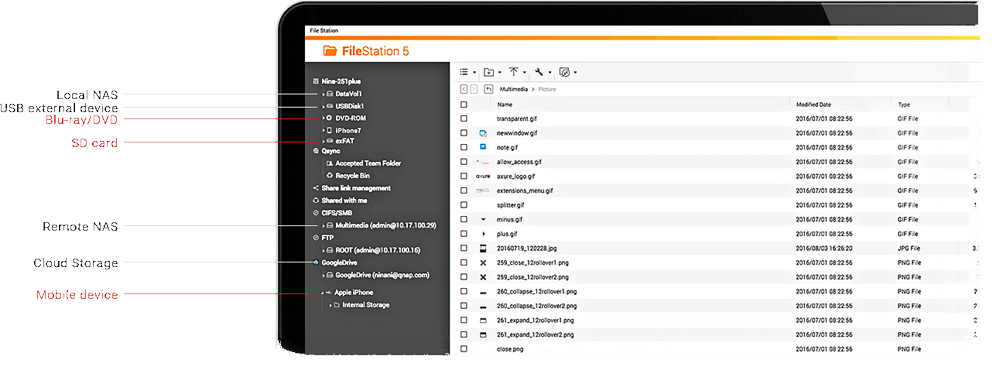Click the Multimedia breadcrumb link
Screen dimensions: 1000x367
point(514,89)
